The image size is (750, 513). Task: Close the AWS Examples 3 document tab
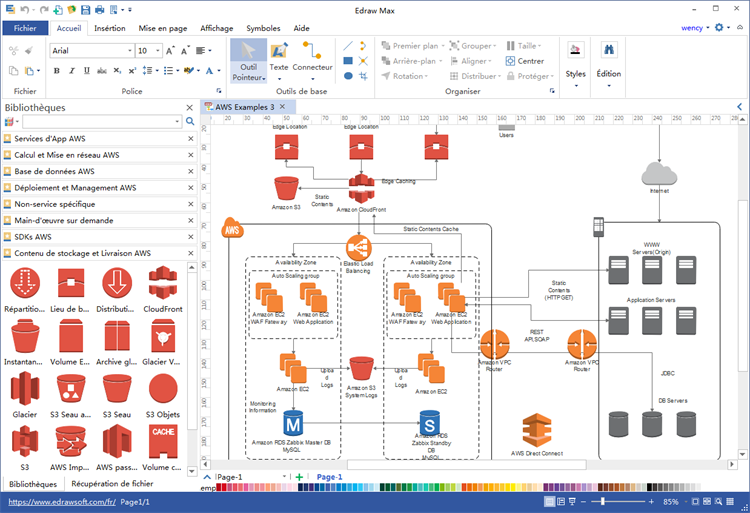click(283, 107)
